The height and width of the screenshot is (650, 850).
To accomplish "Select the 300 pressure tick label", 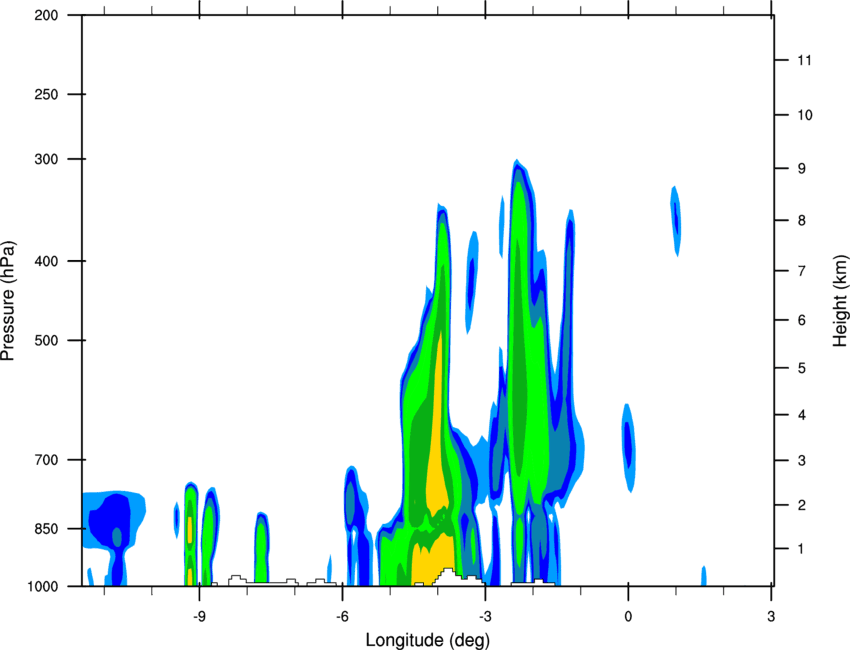I will [x=46, y=159].
